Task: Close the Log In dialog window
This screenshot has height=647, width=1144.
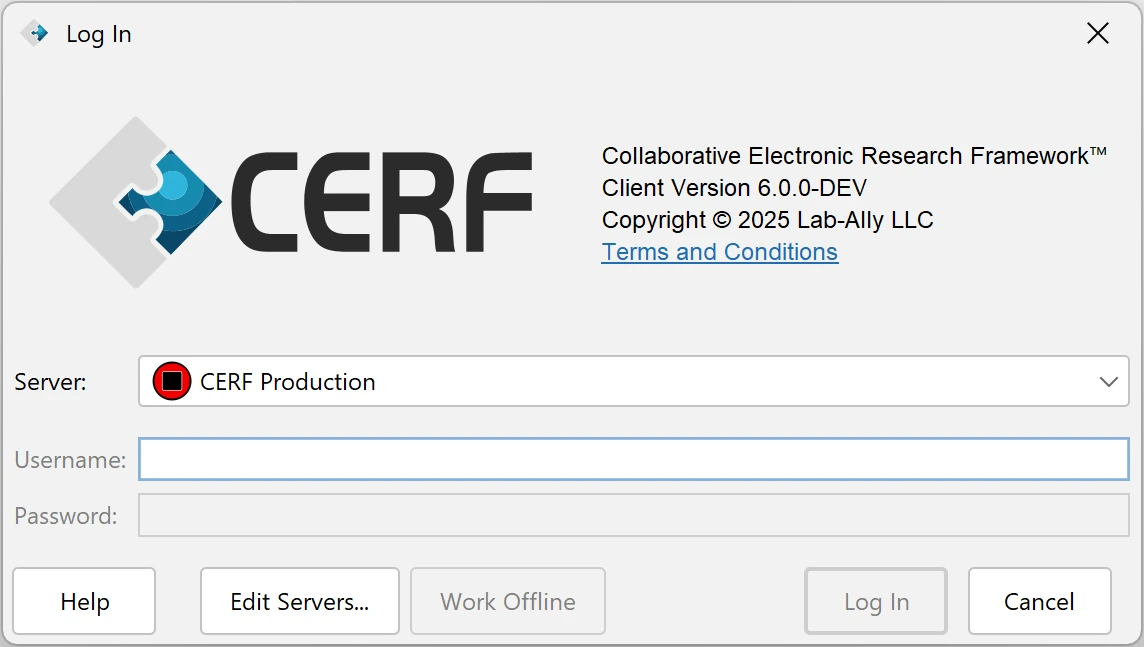Action: click(x=1097, y=34)
